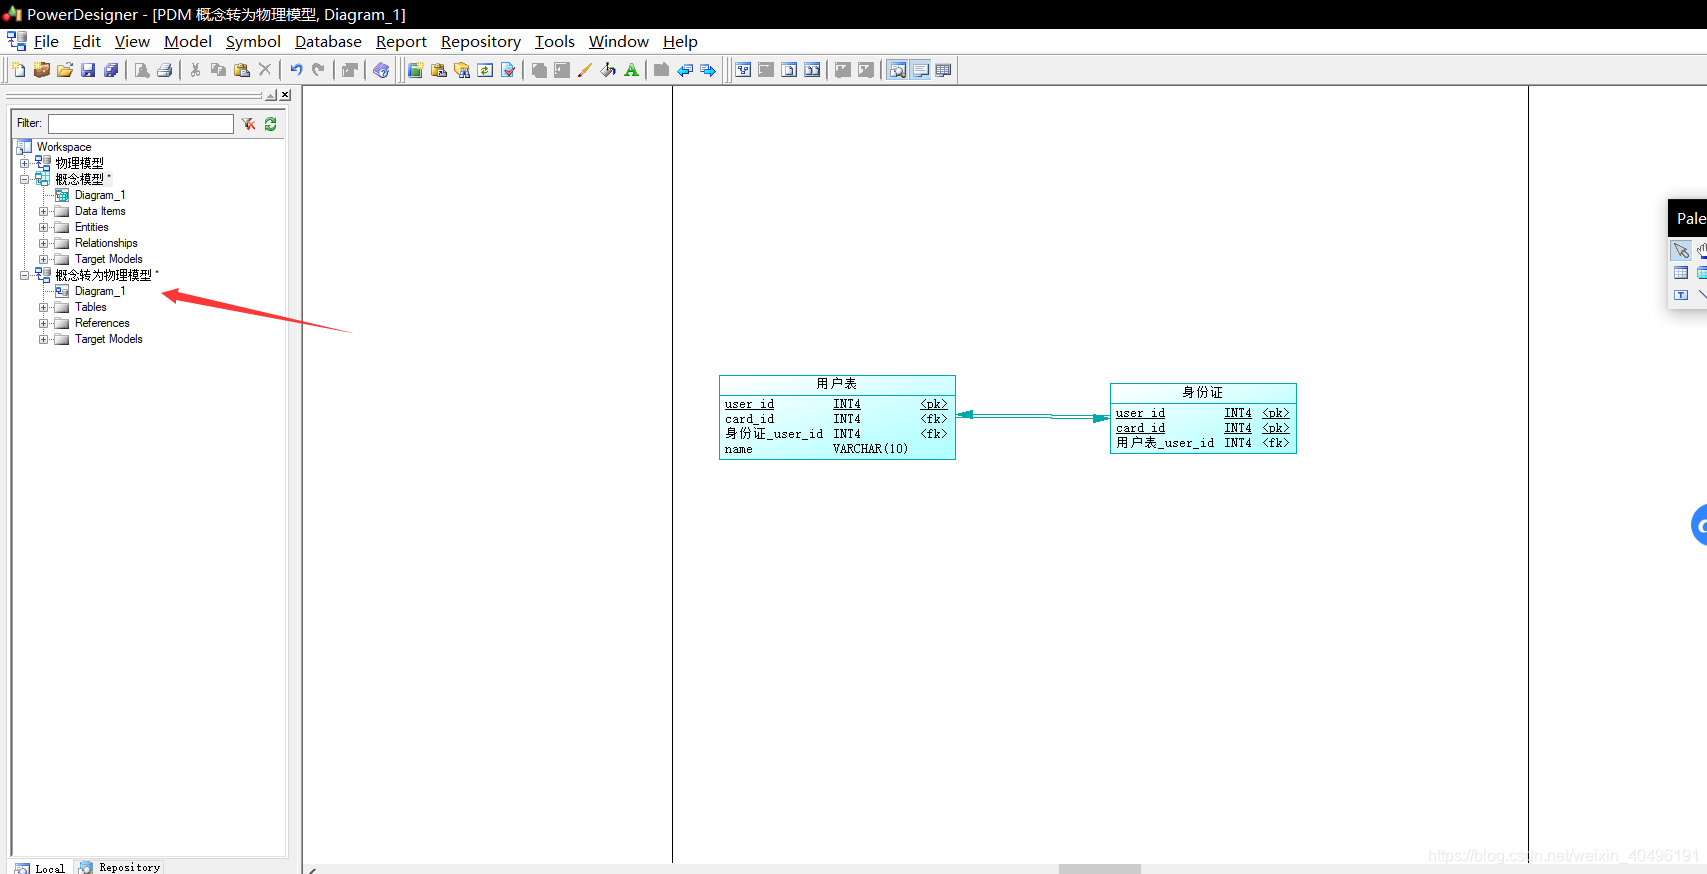This screenshot has height=874, width=1707.
Task: Click the green Font A icon
Action: point(631,70)
